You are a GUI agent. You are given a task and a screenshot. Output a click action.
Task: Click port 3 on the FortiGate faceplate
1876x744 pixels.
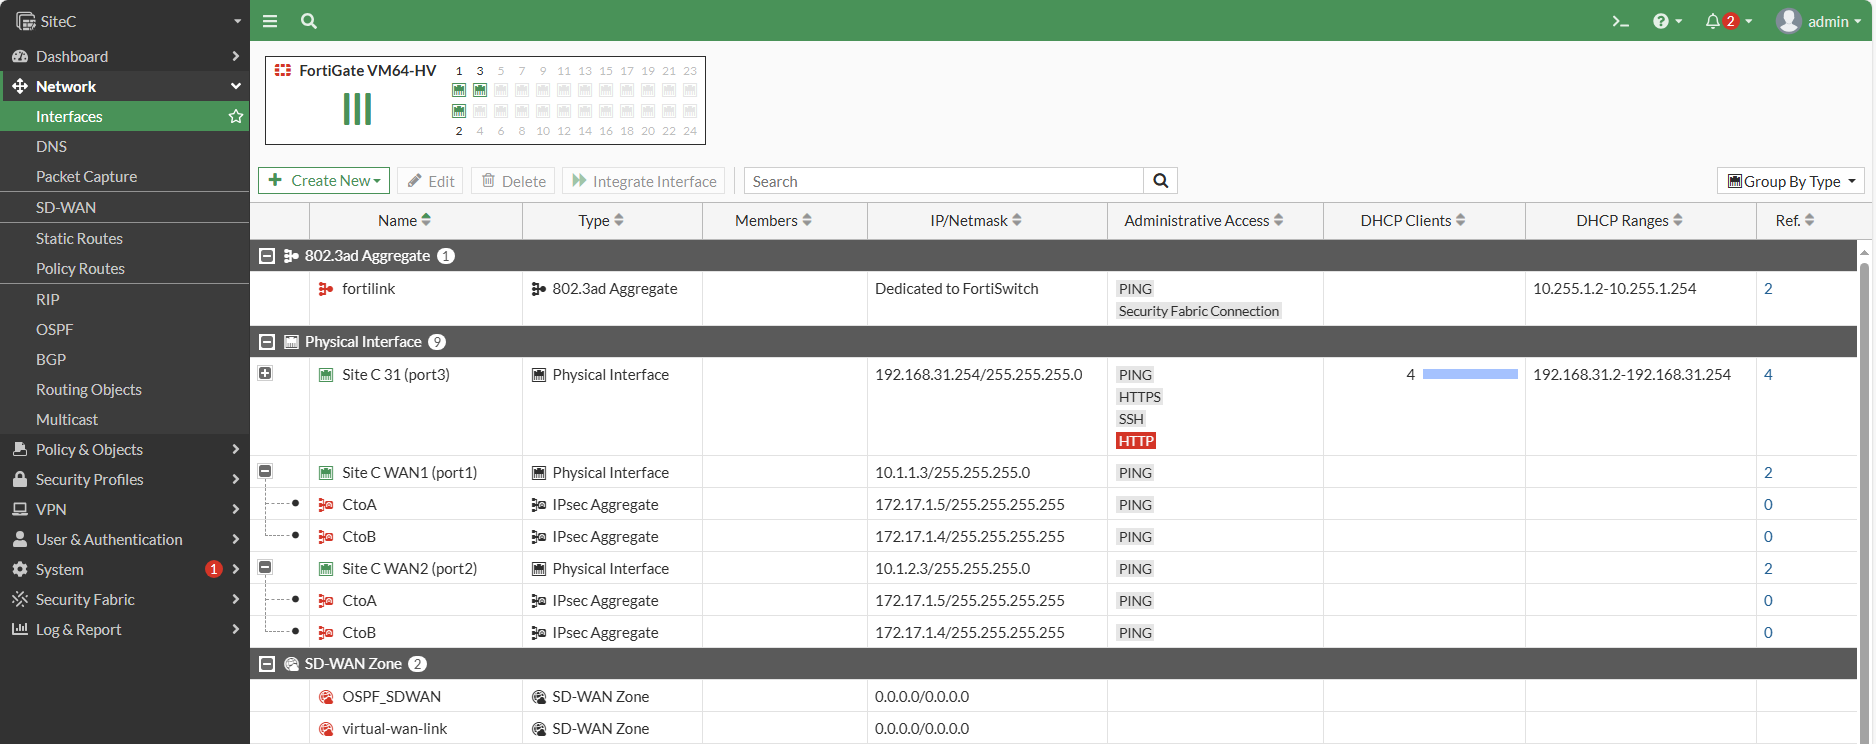pos(480,90)
